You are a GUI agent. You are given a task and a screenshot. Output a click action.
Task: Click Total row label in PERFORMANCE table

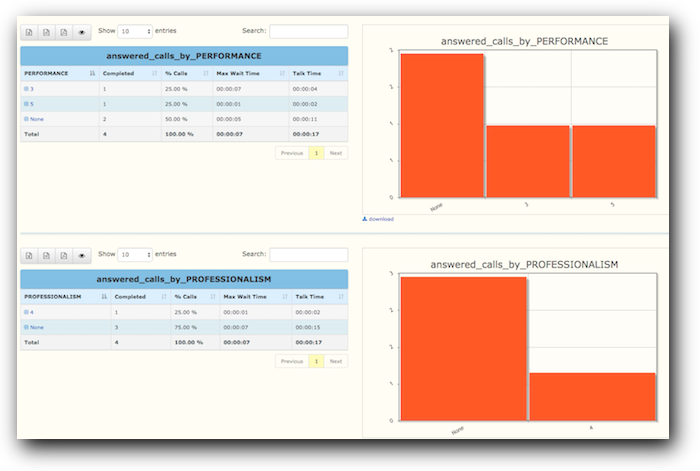32,134
